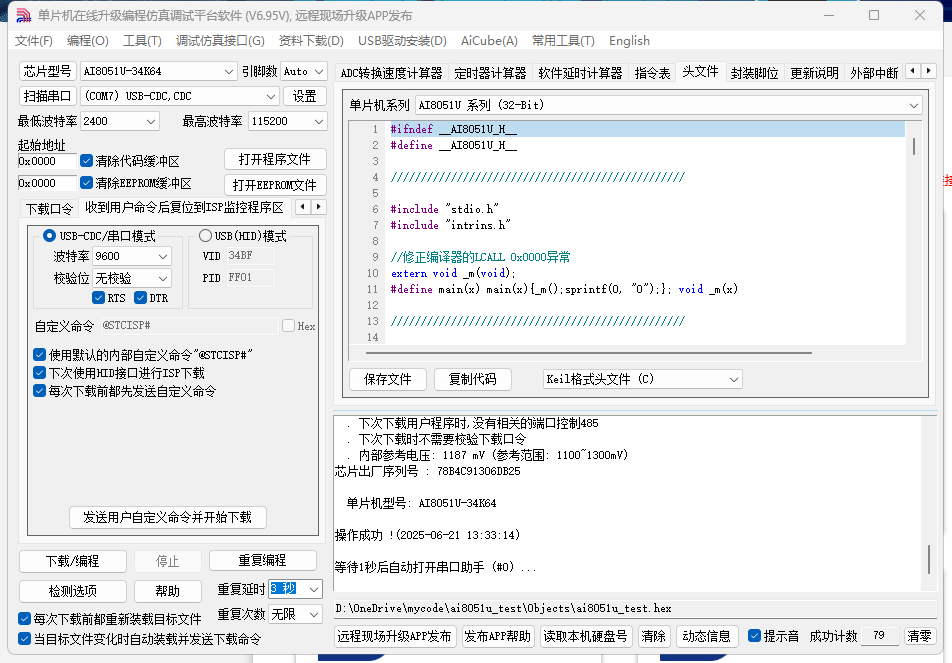
Task: Open the 工具(T) menu
Action: tap(142, 41)
